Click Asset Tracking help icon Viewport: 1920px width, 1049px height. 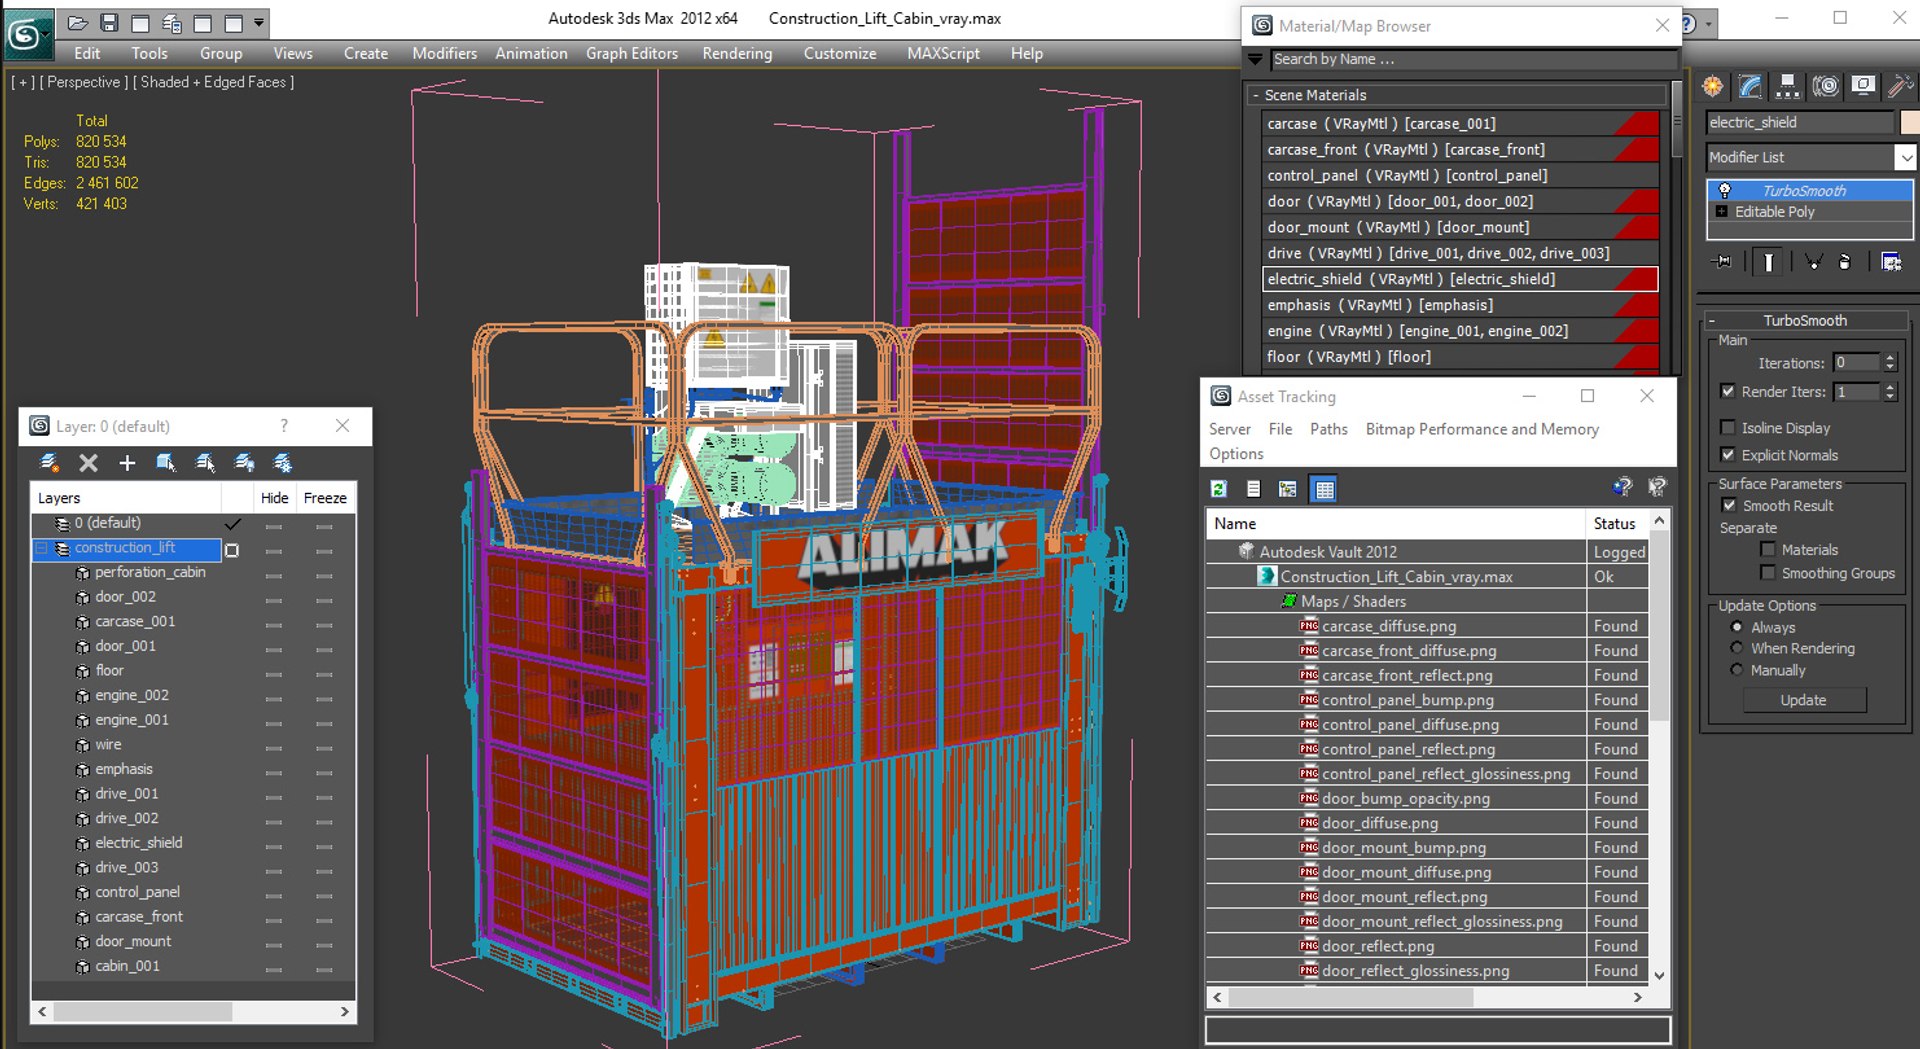pos(1622,487)
